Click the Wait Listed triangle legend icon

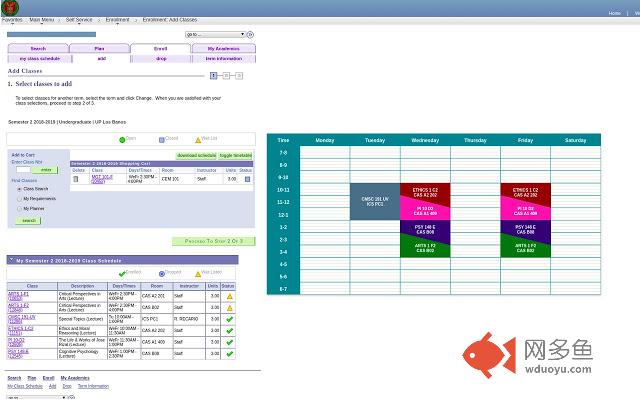pyautogui.click(x=198, y=274)
